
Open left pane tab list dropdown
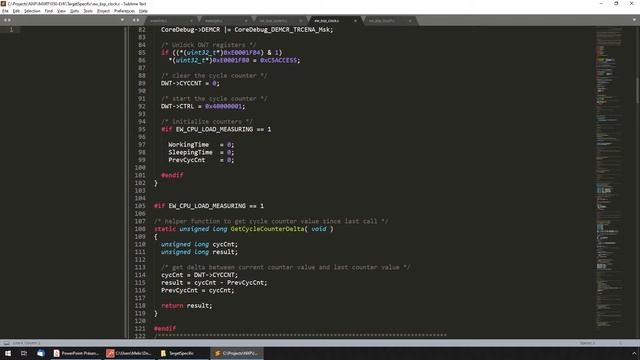(122, 20)
